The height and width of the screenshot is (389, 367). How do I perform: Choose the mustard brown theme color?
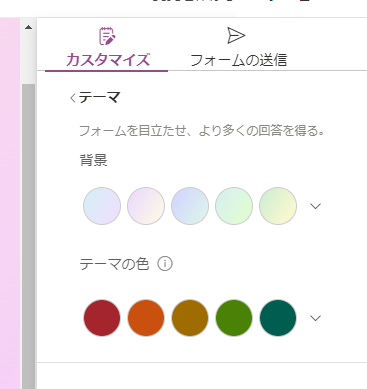190,318
